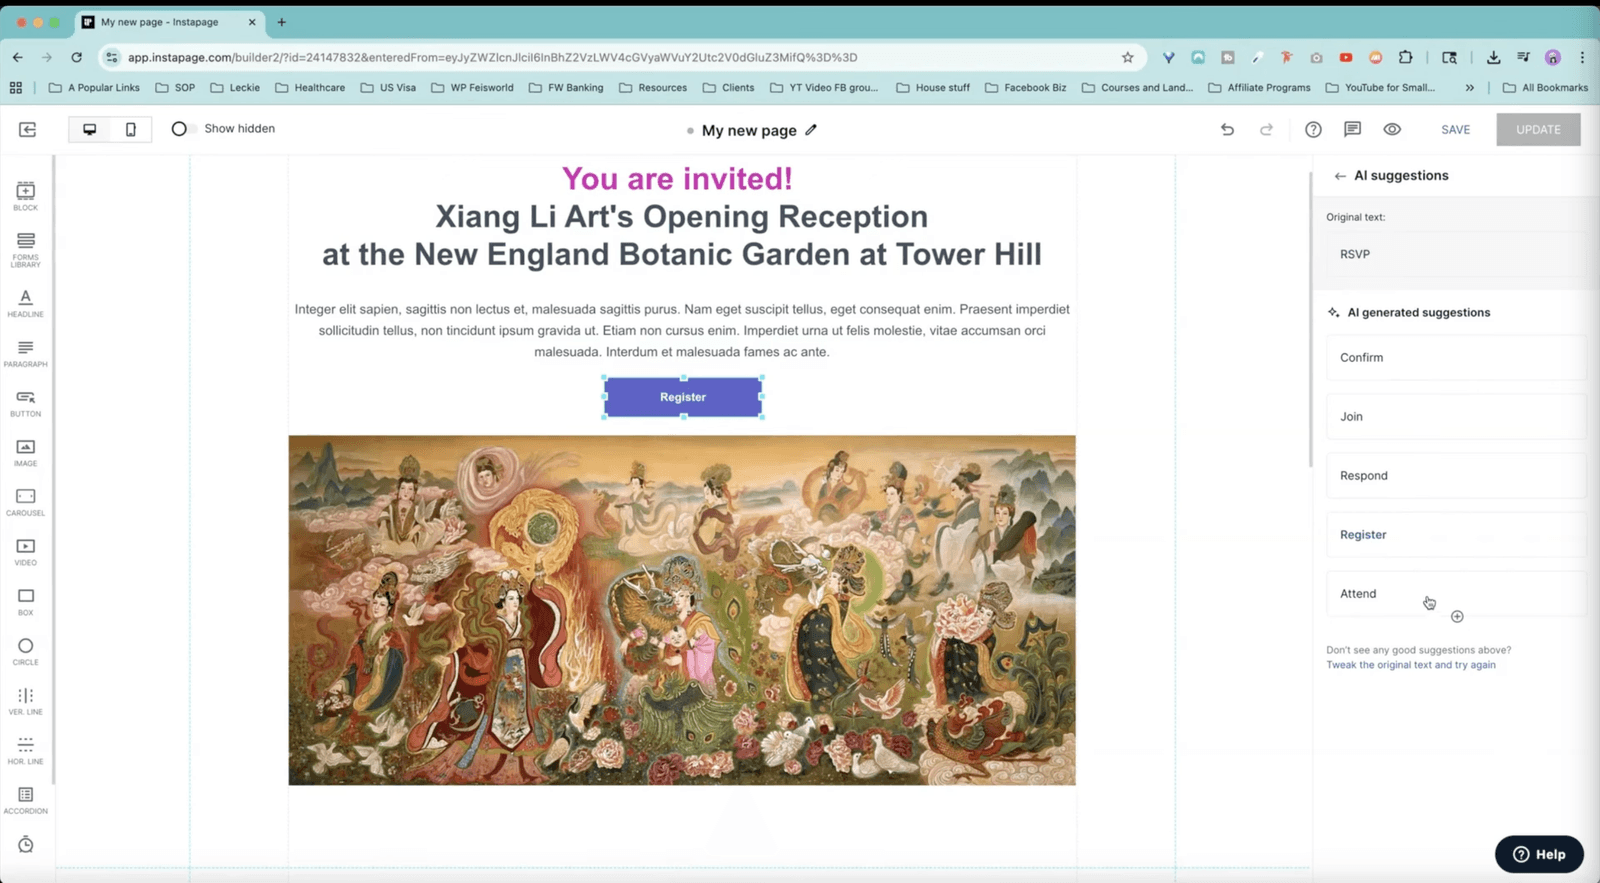Select the Accordion element tool

point(26,800)
